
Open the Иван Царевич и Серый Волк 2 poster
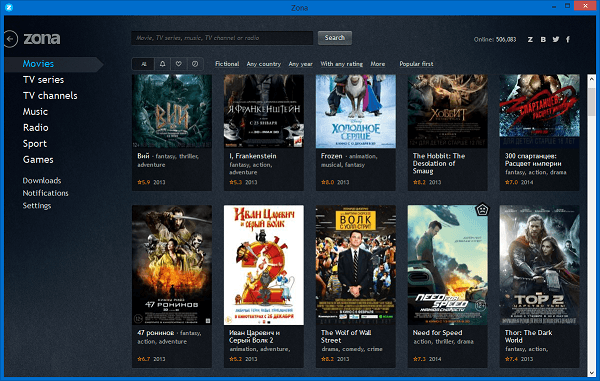[264, 265]
